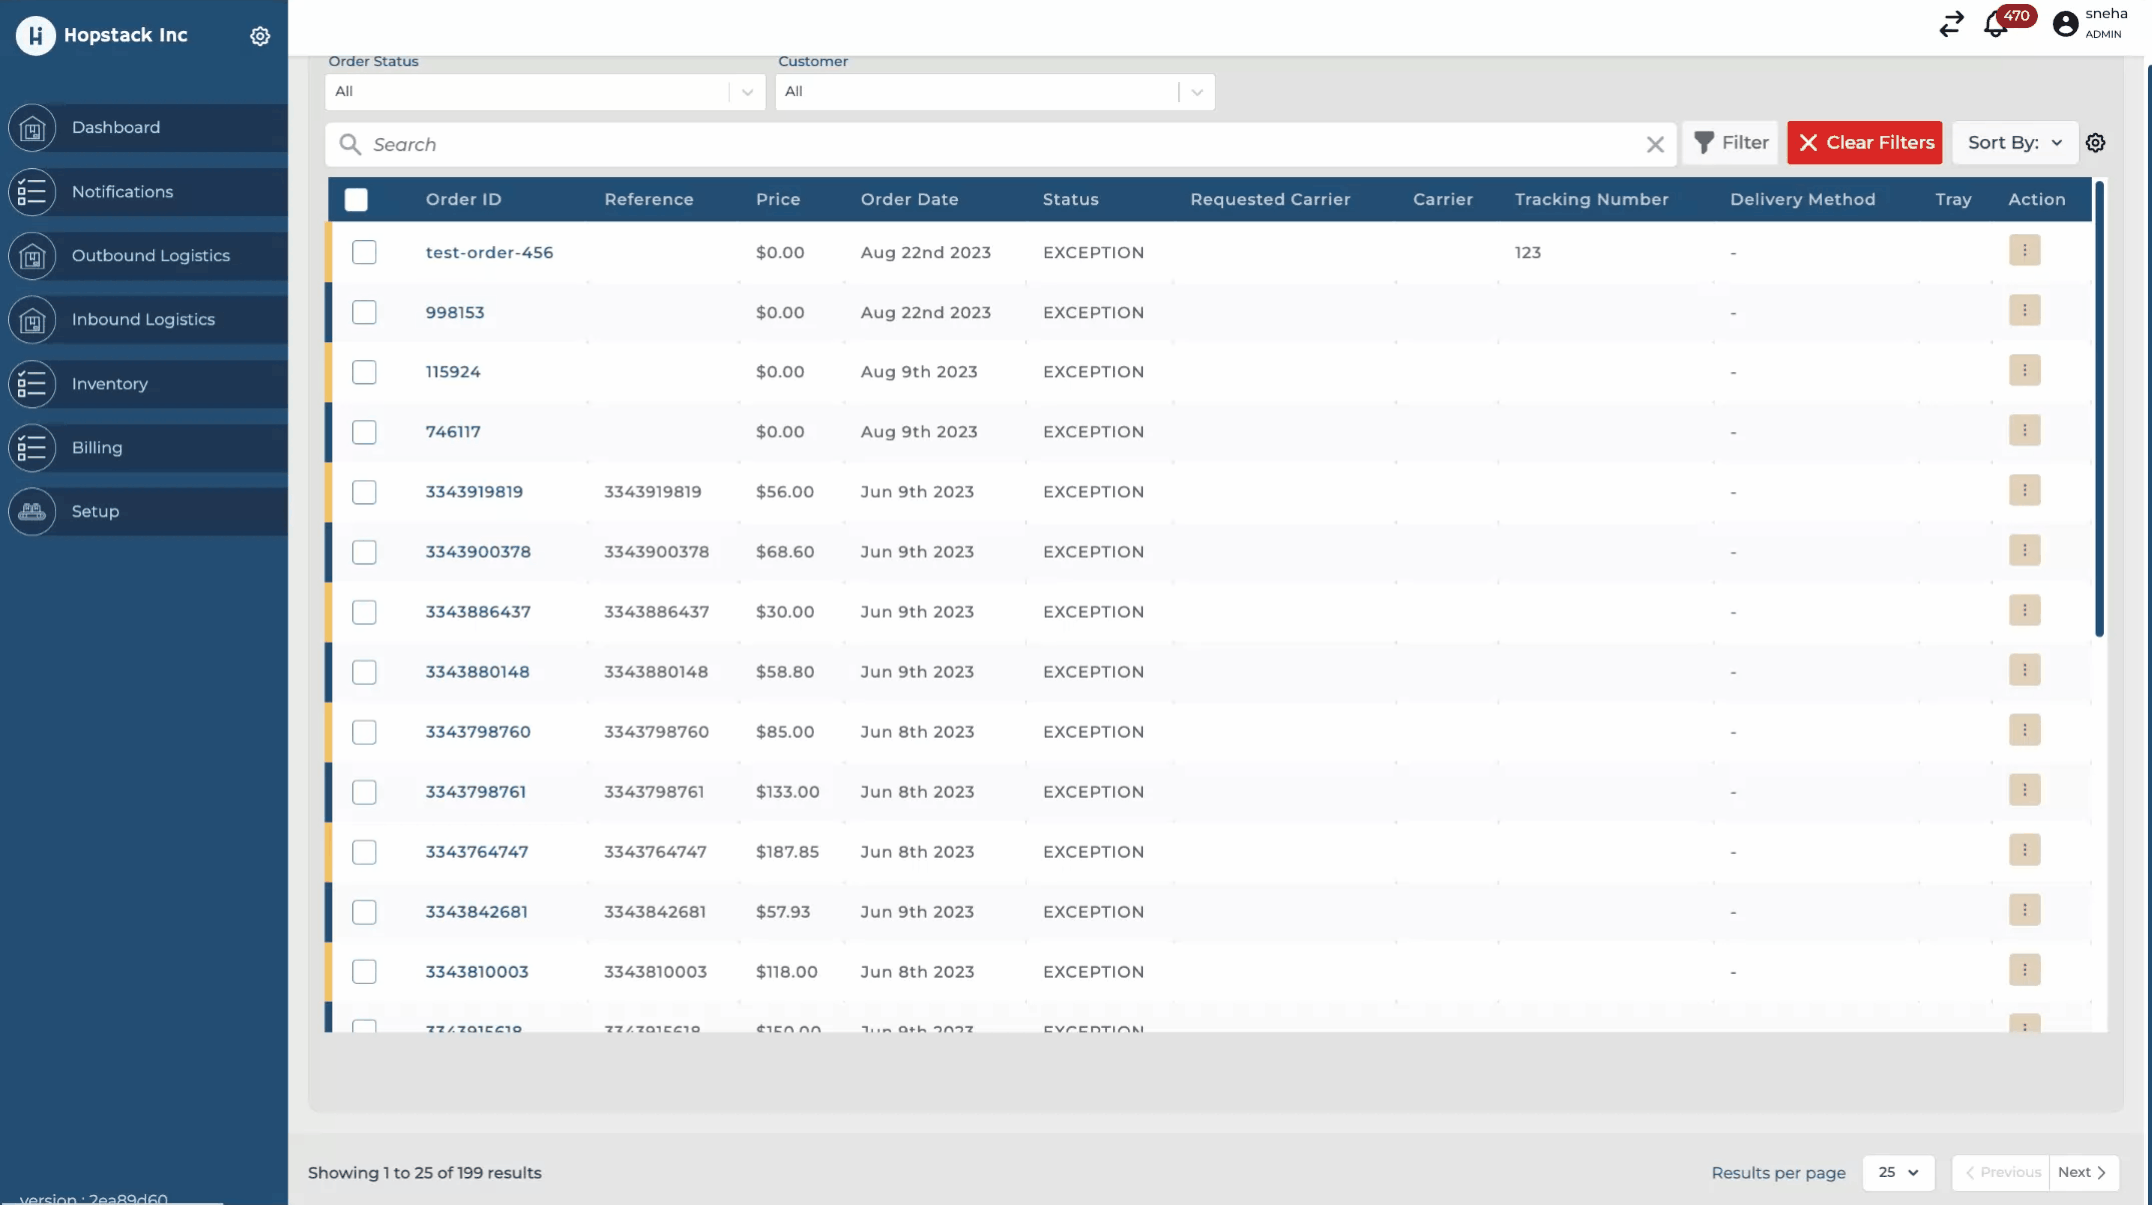The height and width of the screenshot is (1205, 2152).
Task: Open the Sort By dropdown
Action: tap(2014, 143)
